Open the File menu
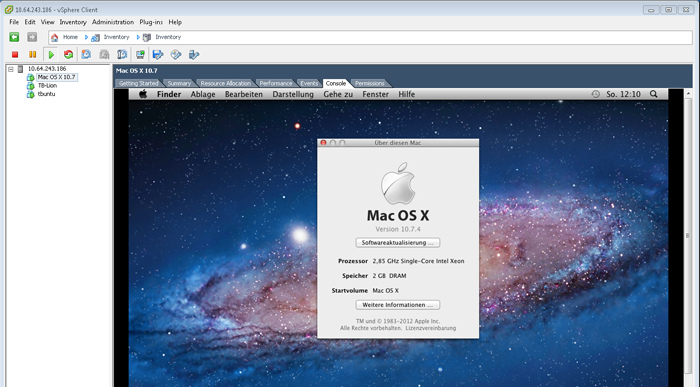 coord(14,22)
